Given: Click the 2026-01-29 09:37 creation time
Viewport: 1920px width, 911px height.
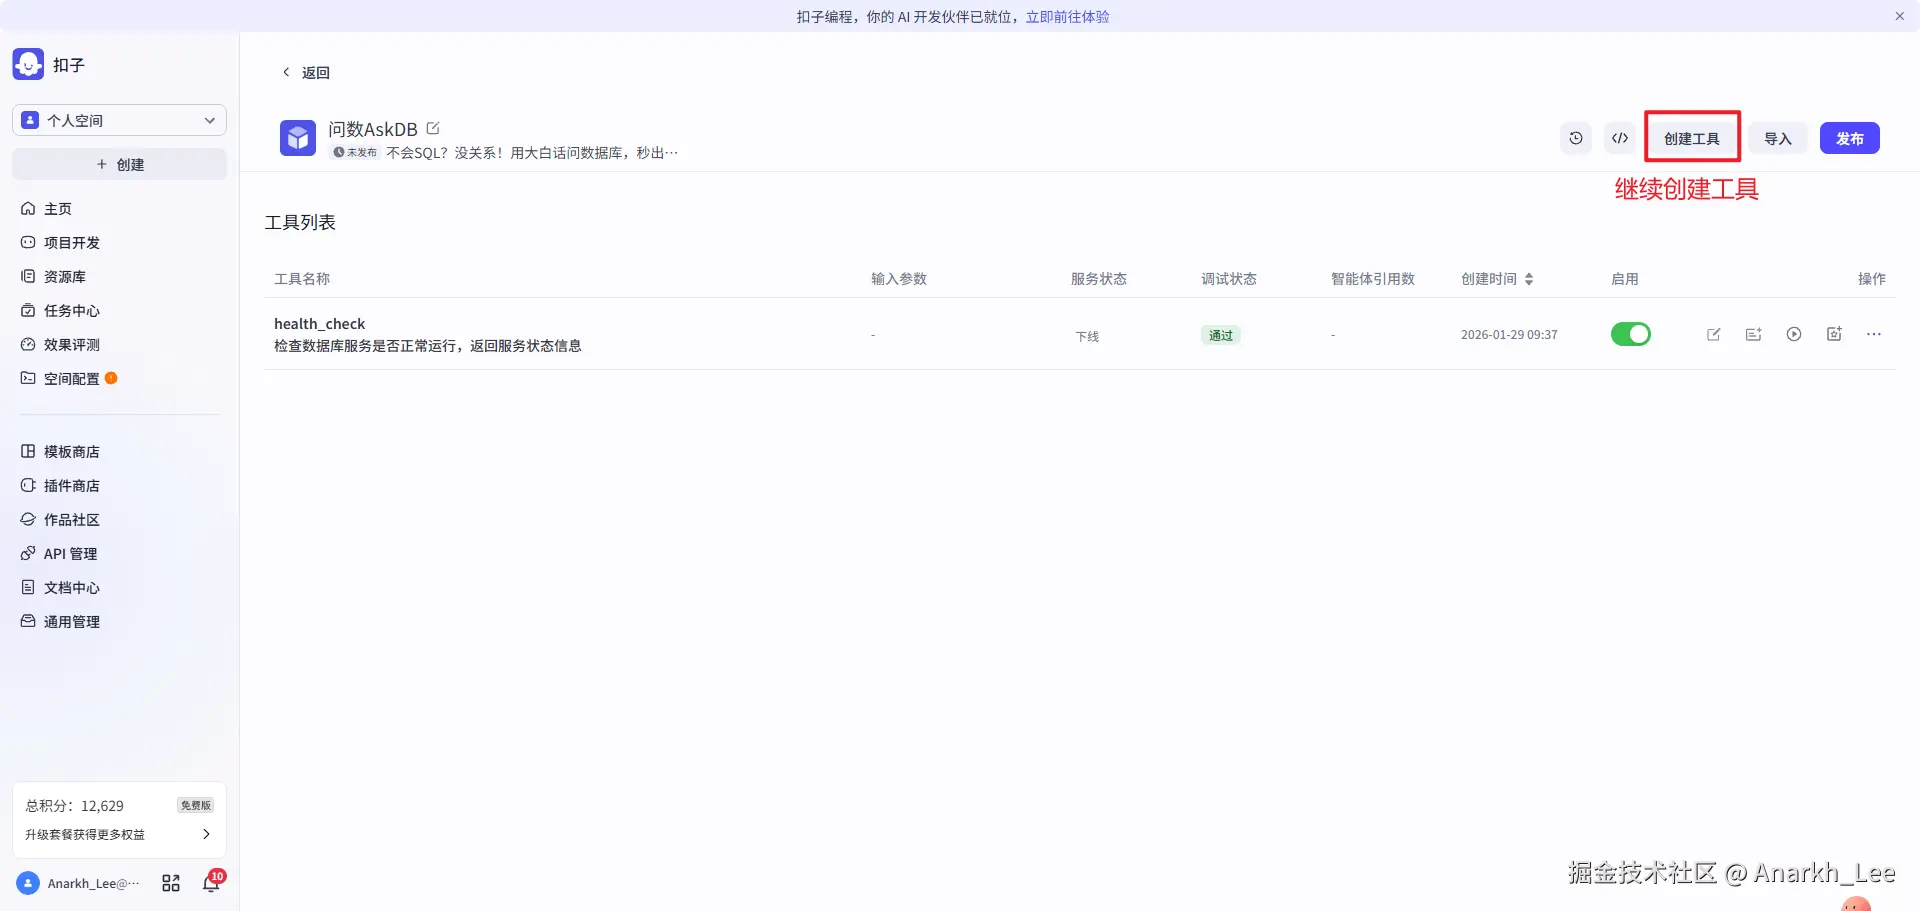Looking at the screenshot, I should (x=1509, y=335).
